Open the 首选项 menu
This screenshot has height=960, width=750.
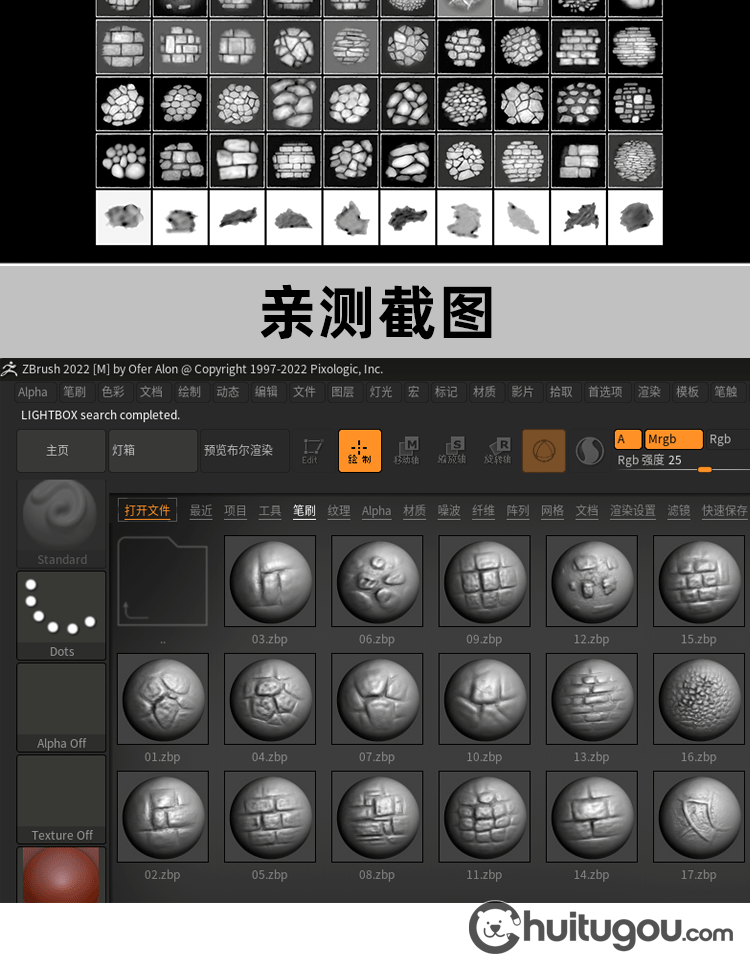coord(605,392)
